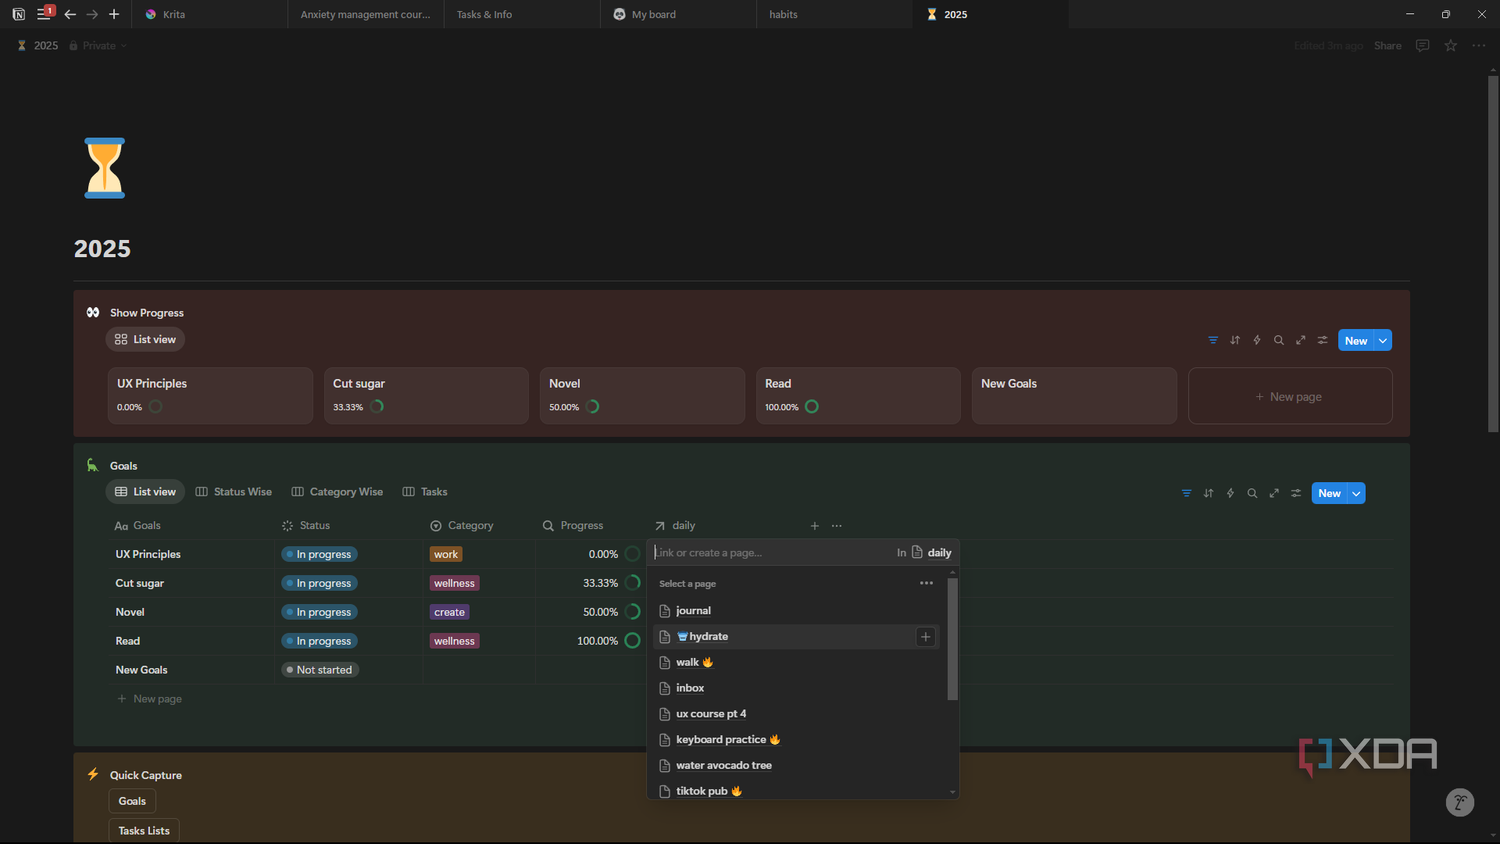Favorite the page with the star icon
Image resolution: width=1500 pixels, height=844 pixels.
click(x=1451, y=46)
